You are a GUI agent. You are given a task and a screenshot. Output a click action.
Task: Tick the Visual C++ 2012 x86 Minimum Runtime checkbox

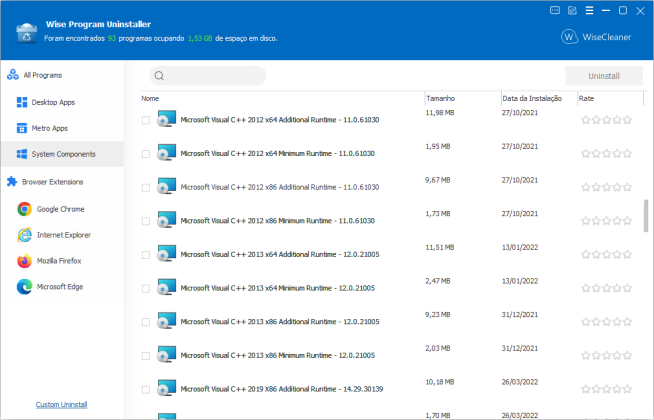tap(146, 221)
